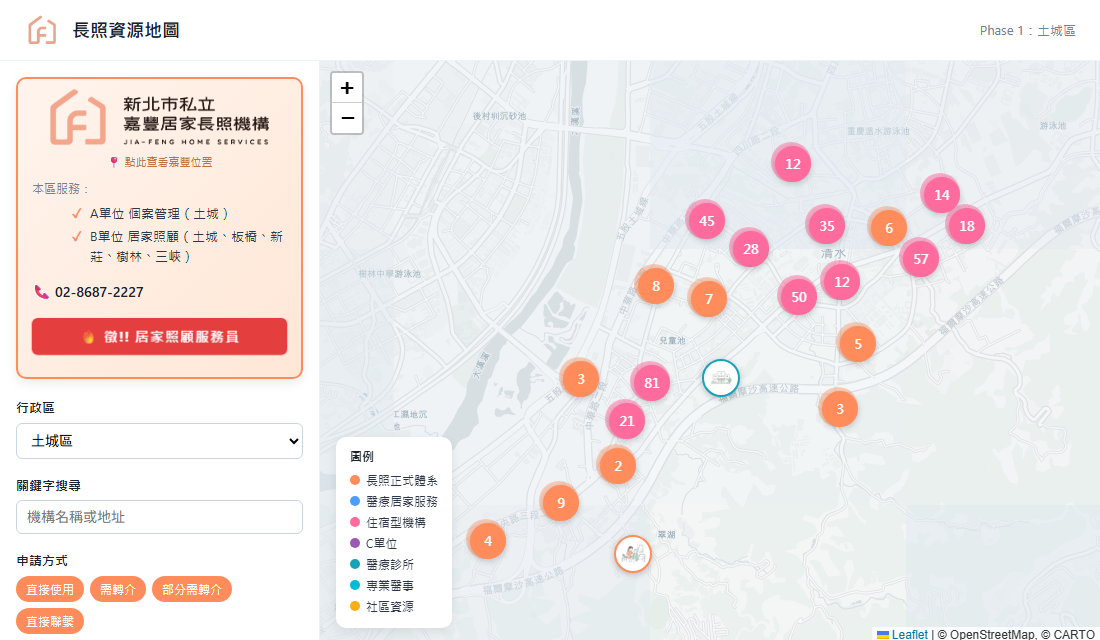Click the orange 長照正式體系 legend dot
1100x640 pixels.
tap(355, 481)
